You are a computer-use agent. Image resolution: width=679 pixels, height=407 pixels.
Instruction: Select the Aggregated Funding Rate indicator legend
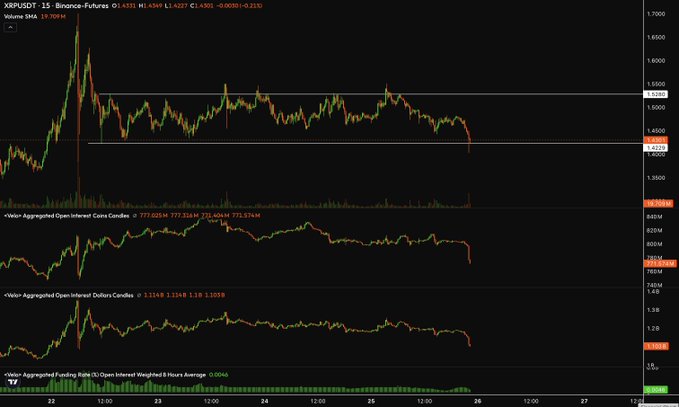105,375
